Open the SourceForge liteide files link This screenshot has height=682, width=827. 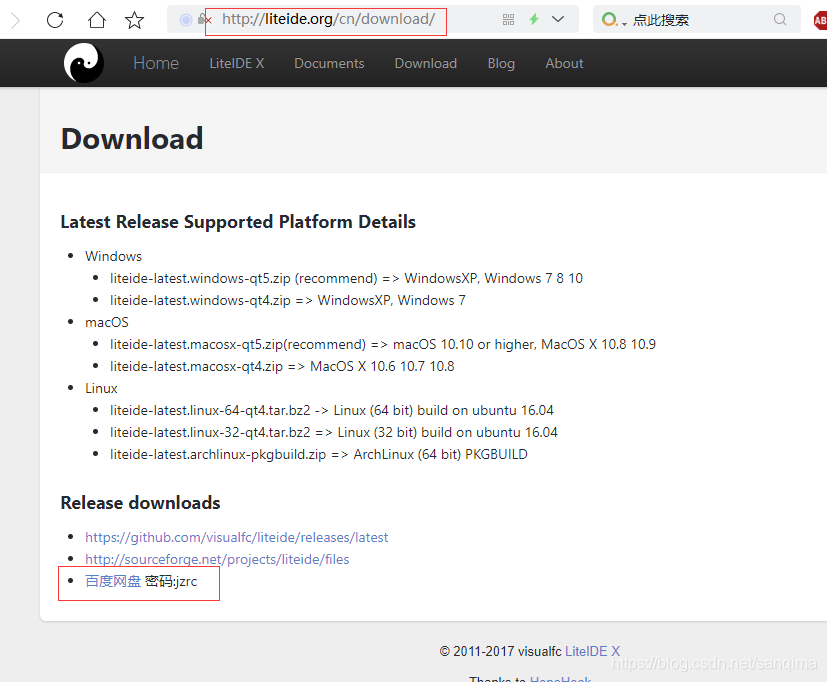(217, 560)
